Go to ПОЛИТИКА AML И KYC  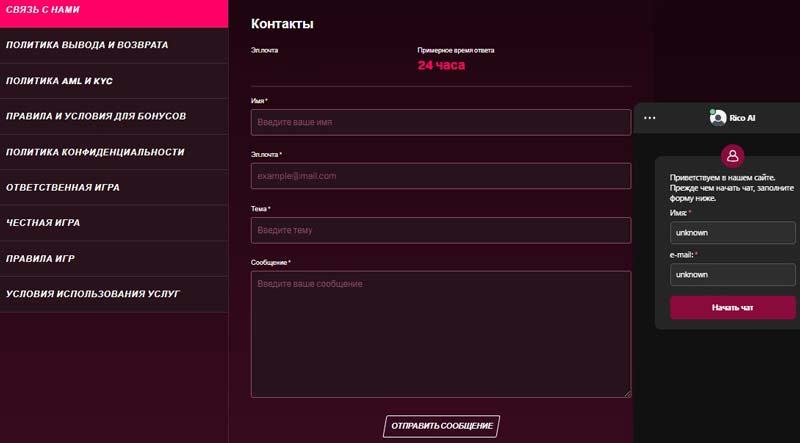[113, 81]
